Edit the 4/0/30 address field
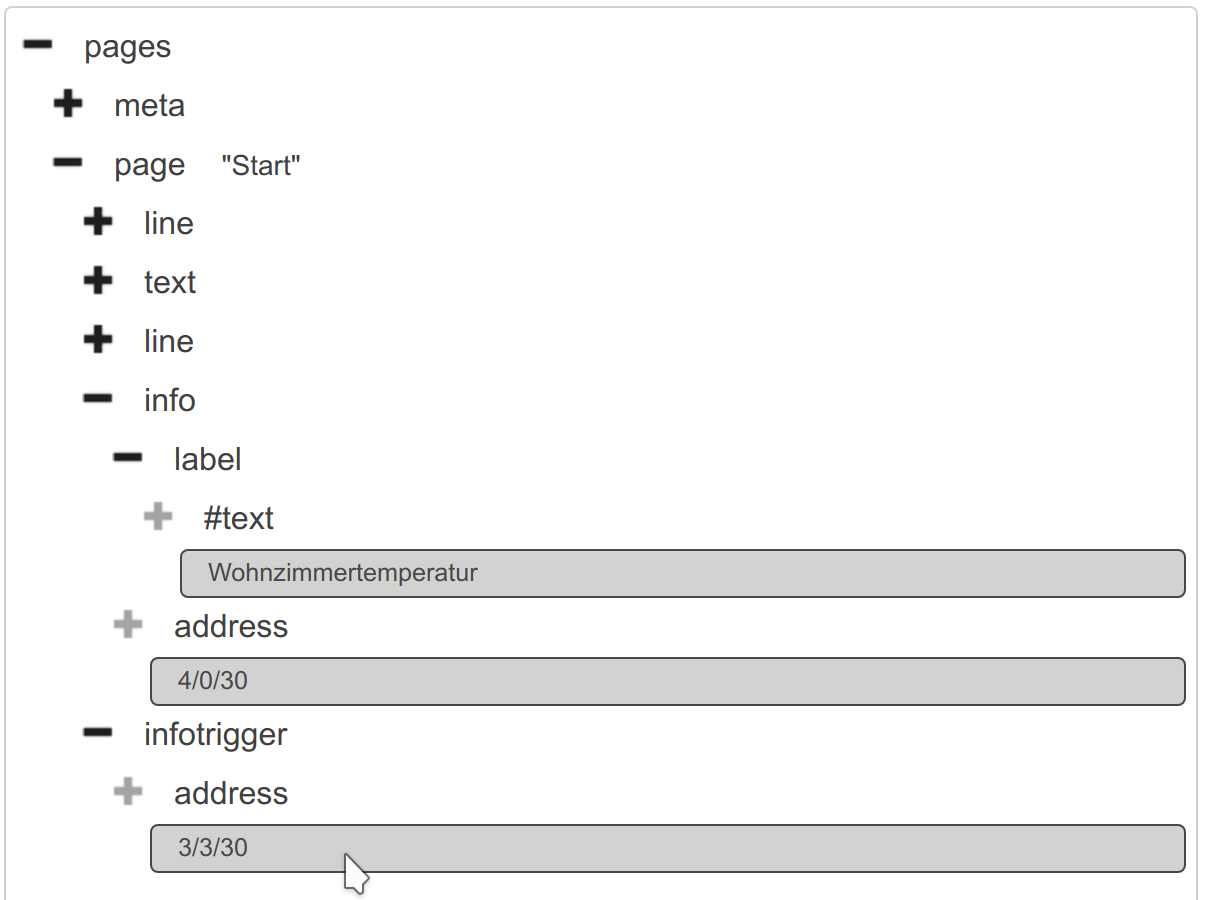Image resolution: width=1210 pixels, height=900 pixels. (x=668, y=681)
